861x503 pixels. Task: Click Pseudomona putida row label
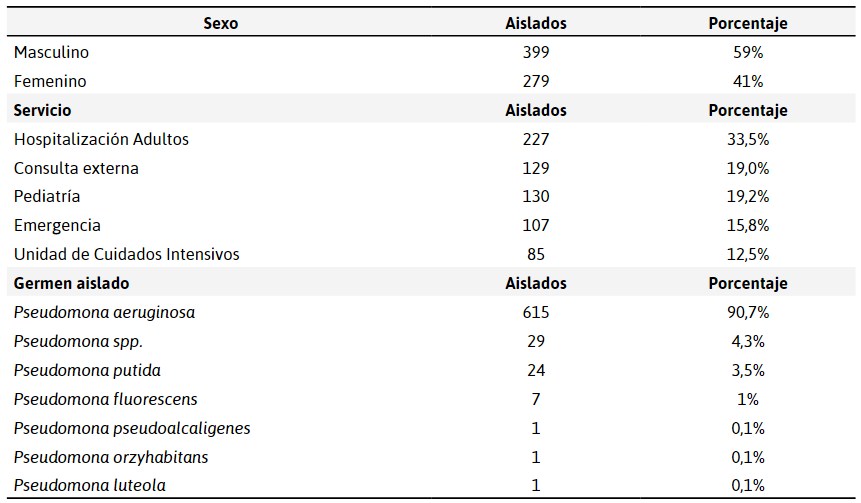(x=87, y=371)
